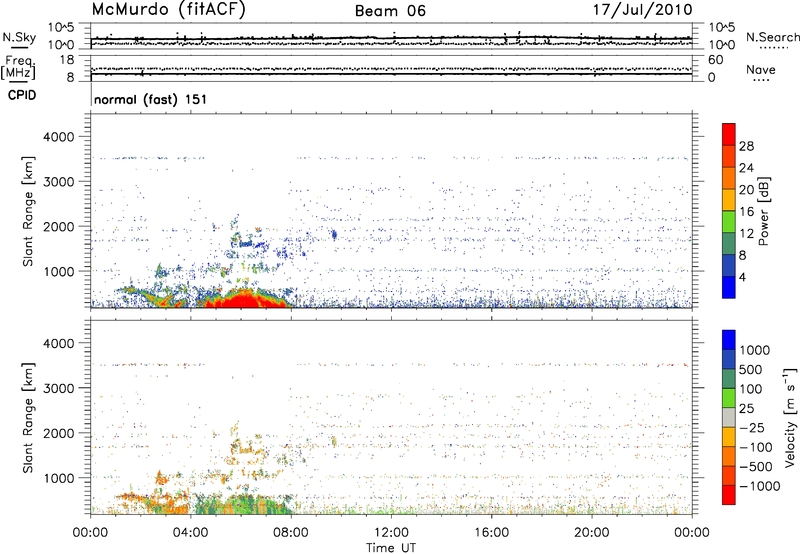Click the CPID label
Image resolution: width=800 pixels, height=554 pixels.
[21, 95]
